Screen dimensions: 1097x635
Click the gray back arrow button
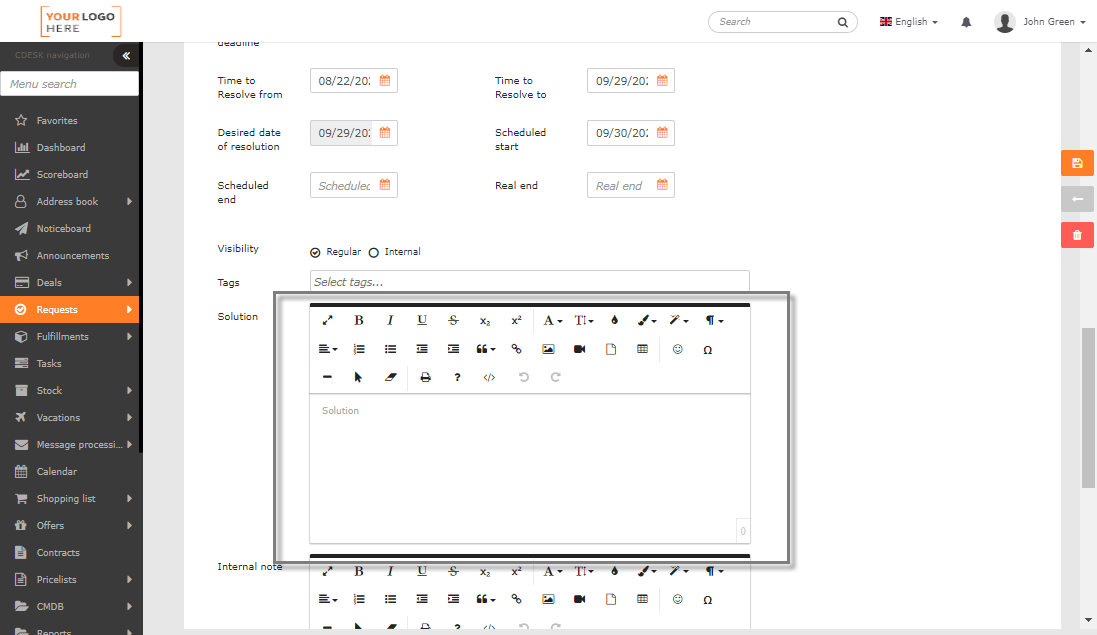(x=1077, y=199)
